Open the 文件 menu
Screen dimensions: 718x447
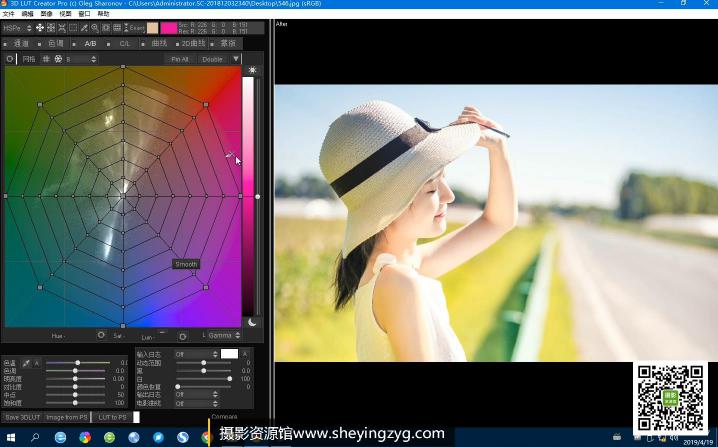pos(9,14)
